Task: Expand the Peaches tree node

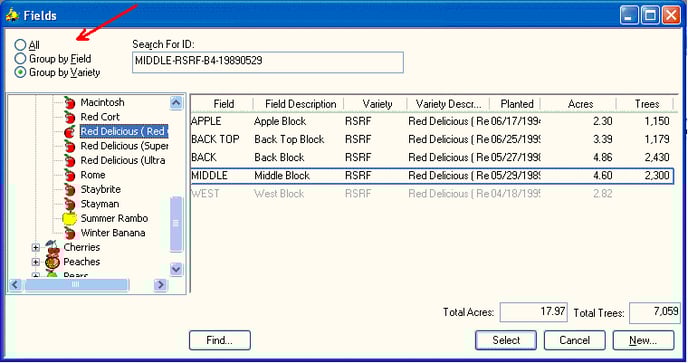Action: click(x=36, y=262)
